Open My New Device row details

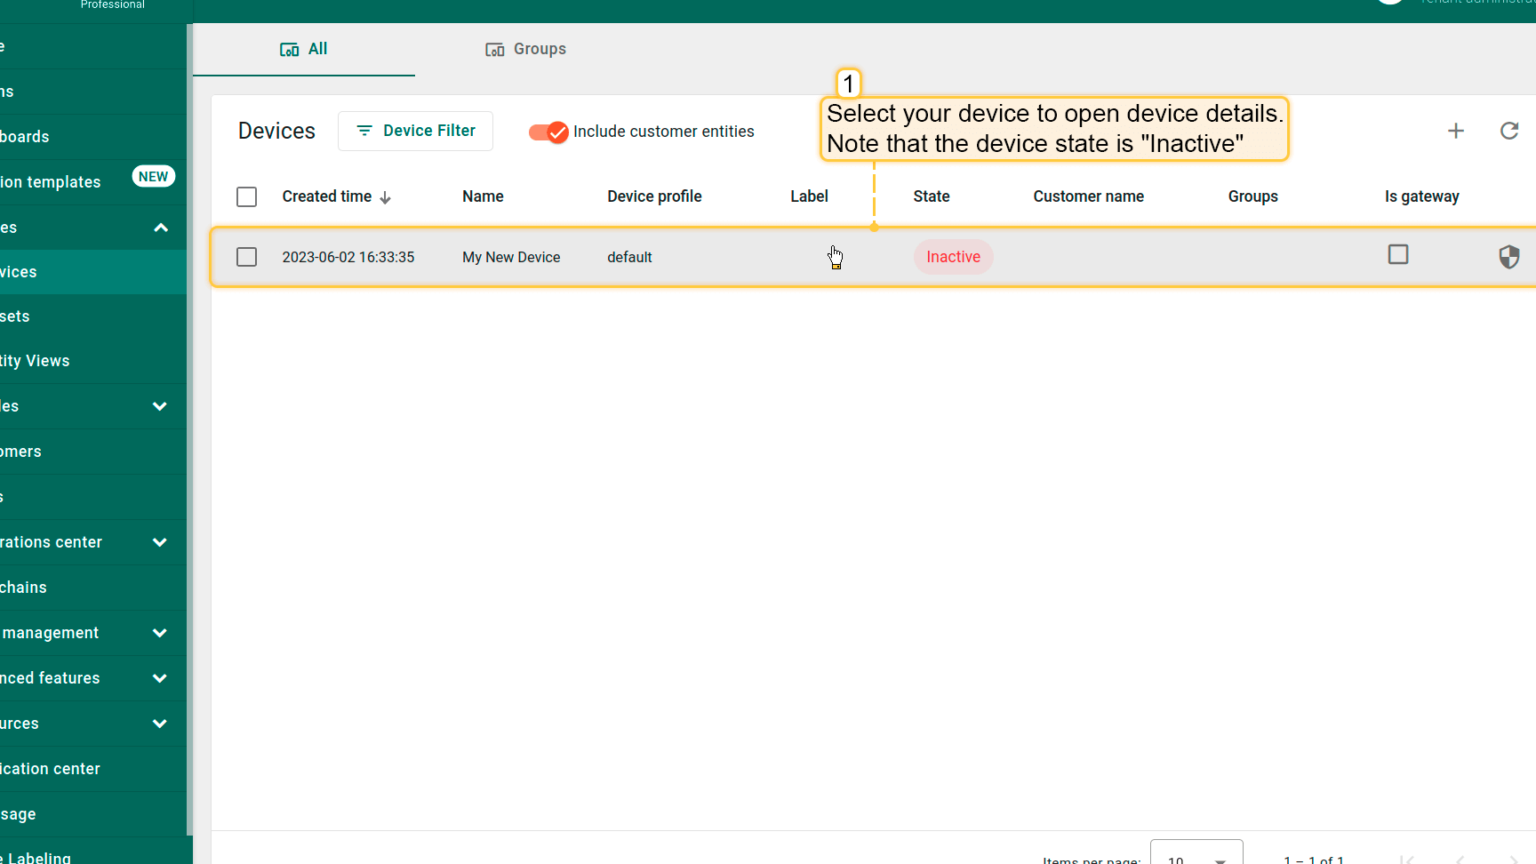pyautogui.click(x=874, y=257)
